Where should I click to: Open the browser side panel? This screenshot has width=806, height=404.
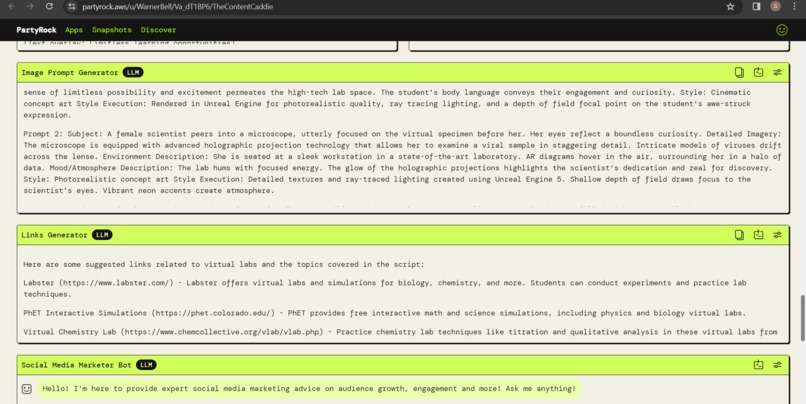coord(756,7)
